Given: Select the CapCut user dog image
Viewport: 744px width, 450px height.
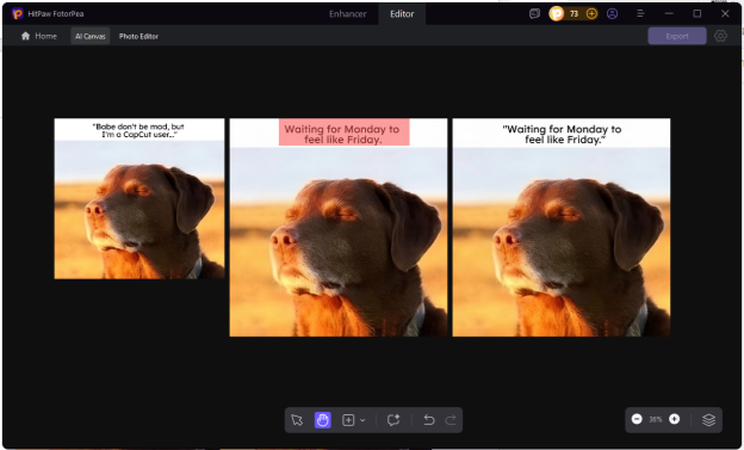Looking at the screenshot, I should pos(140,198).
